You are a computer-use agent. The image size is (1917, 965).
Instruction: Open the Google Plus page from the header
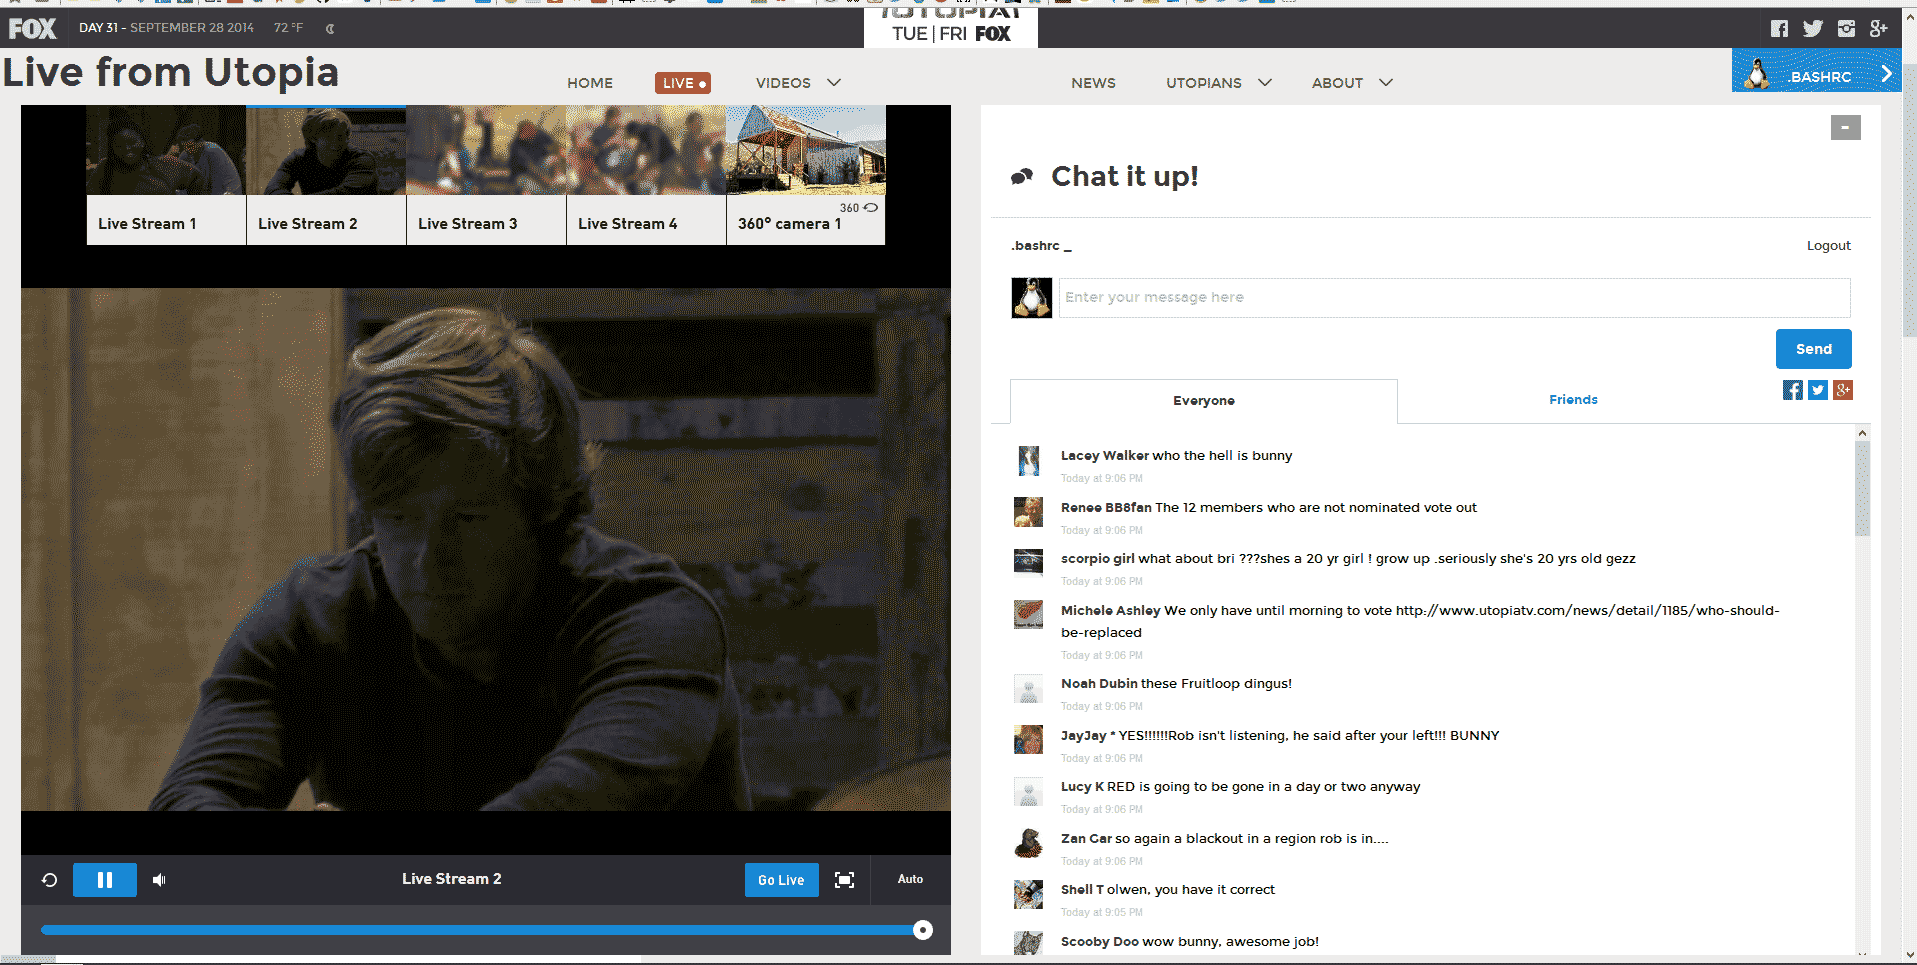[x=1879, y=28]
